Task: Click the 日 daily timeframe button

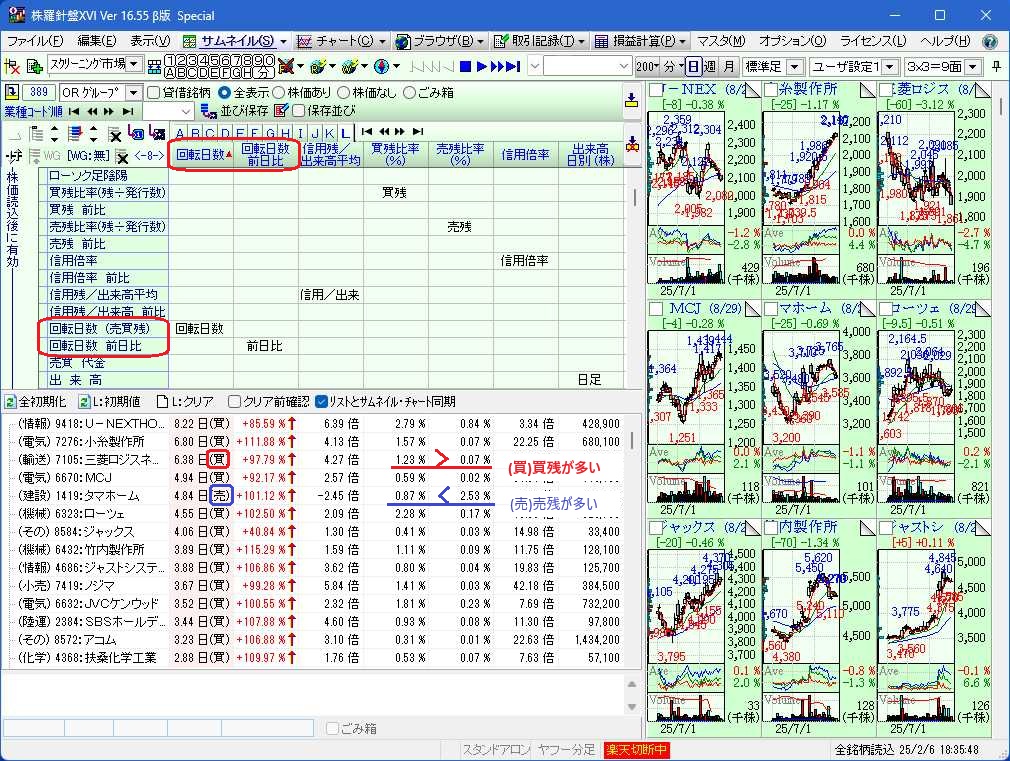Action: [x=692, y=66]
